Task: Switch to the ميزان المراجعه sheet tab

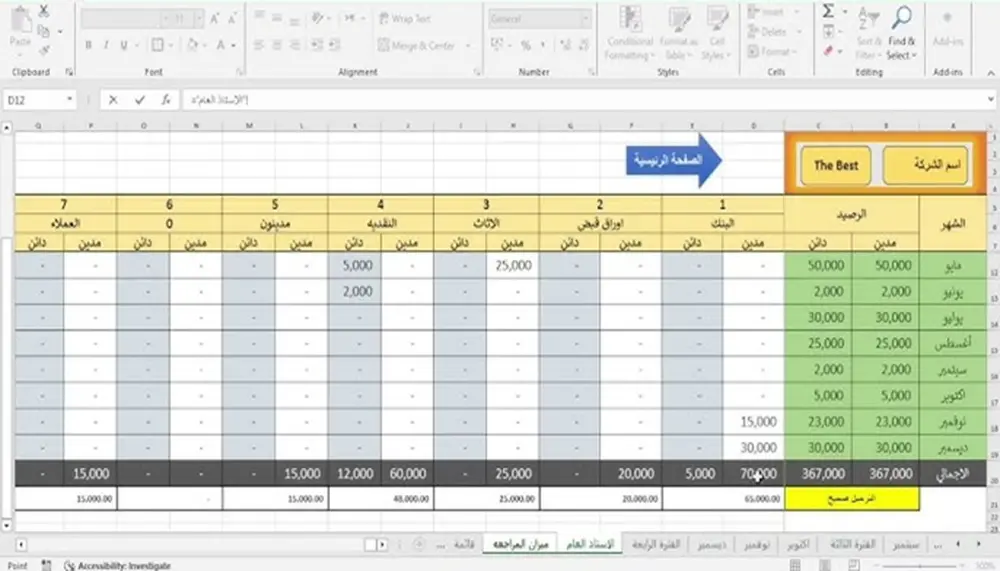Action: click(520, 544)
